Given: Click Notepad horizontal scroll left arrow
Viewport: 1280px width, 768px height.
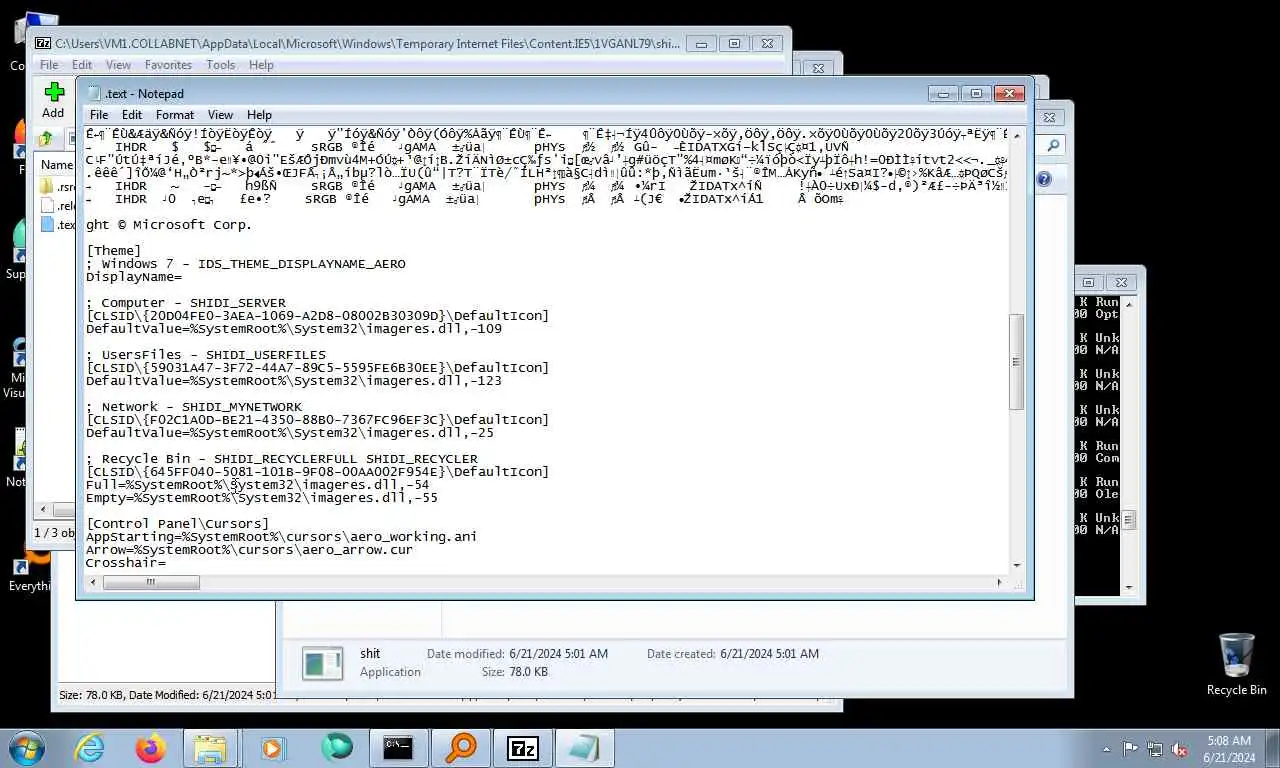Looking at the screenshot, I should pyautogui.click(x=92, y=582).
